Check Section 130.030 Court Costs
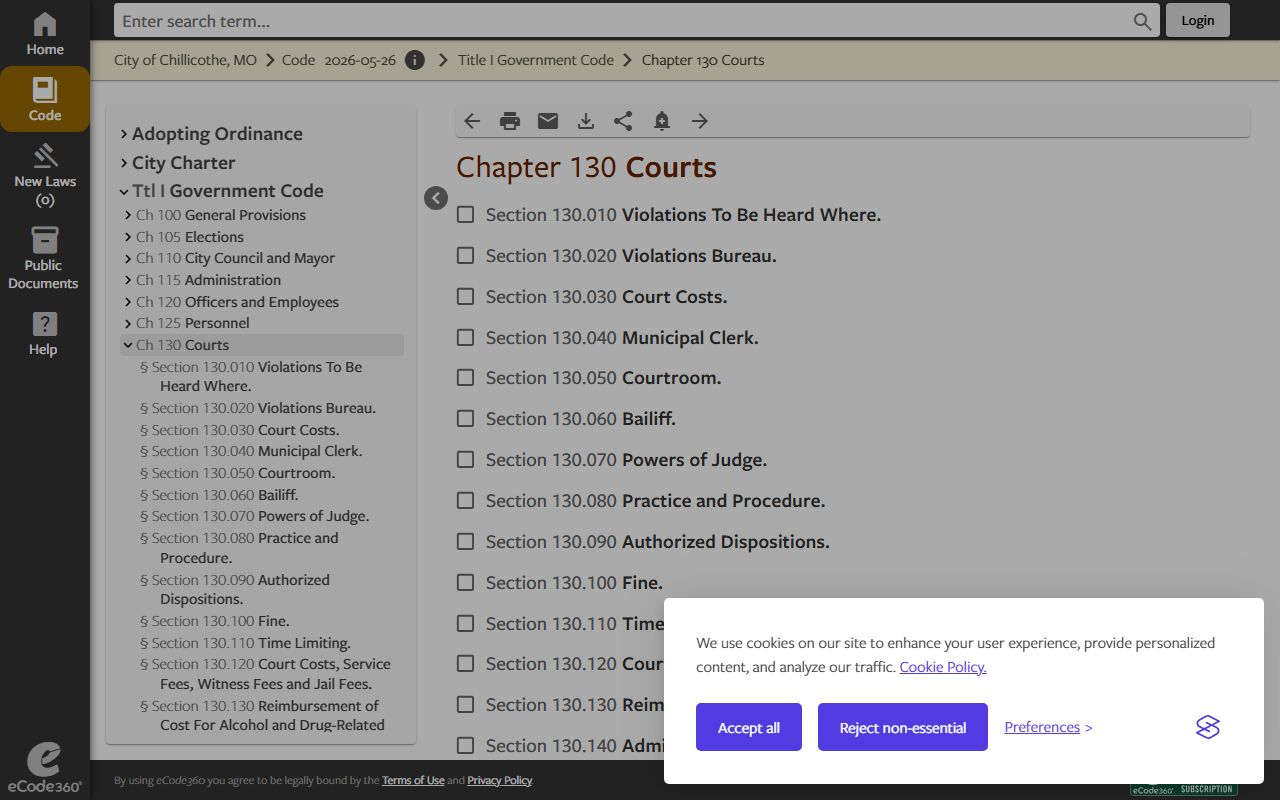 click(465, 297)
